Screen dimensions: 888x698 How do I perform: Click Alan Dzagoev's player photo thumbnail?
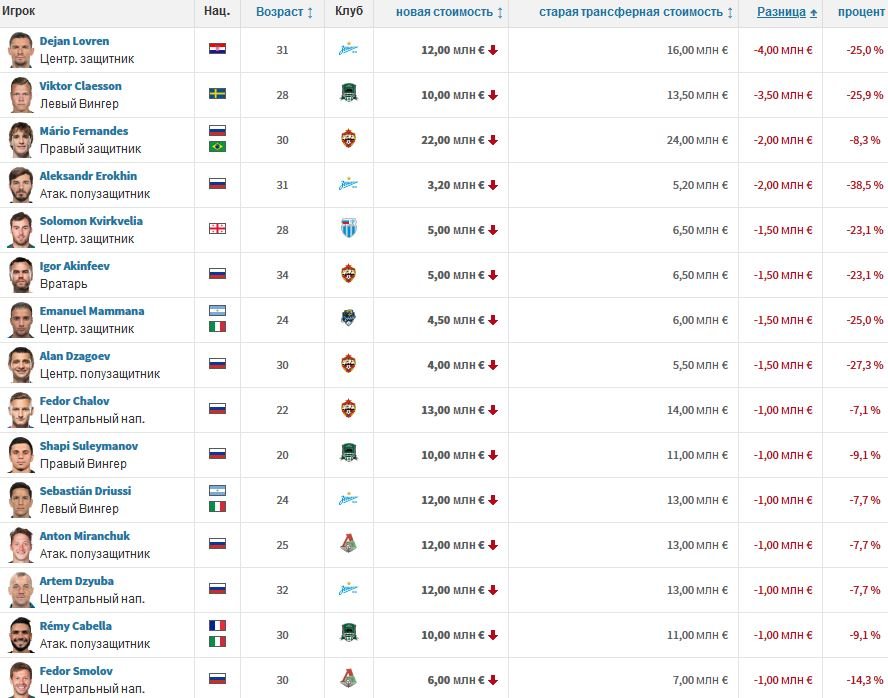[21, 365]
